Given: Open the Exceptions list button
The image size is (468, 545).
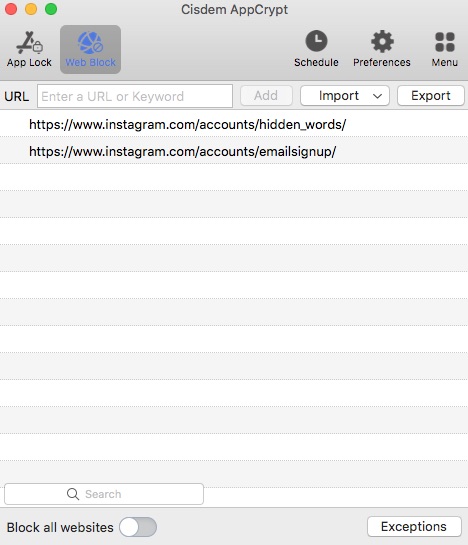Looking at the screenshot, I should tap(414, 527).
